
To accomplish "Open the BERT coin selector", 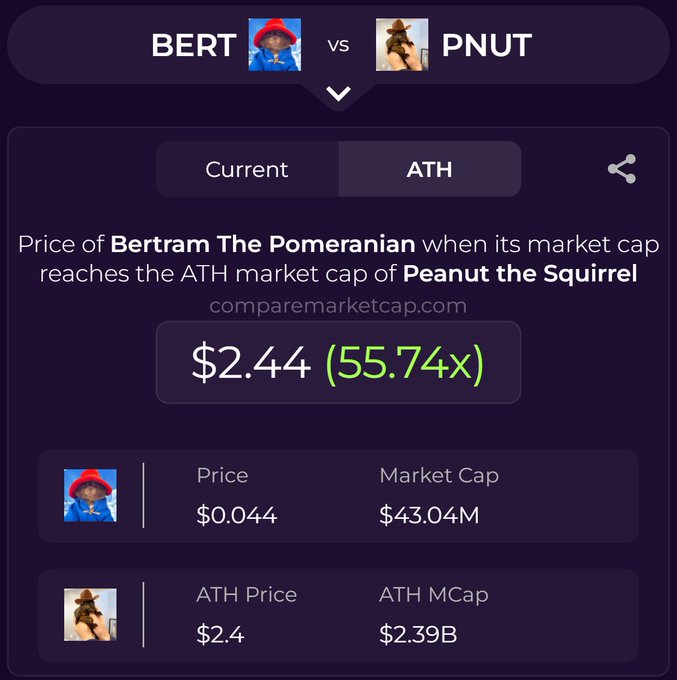I will [193, 45].
